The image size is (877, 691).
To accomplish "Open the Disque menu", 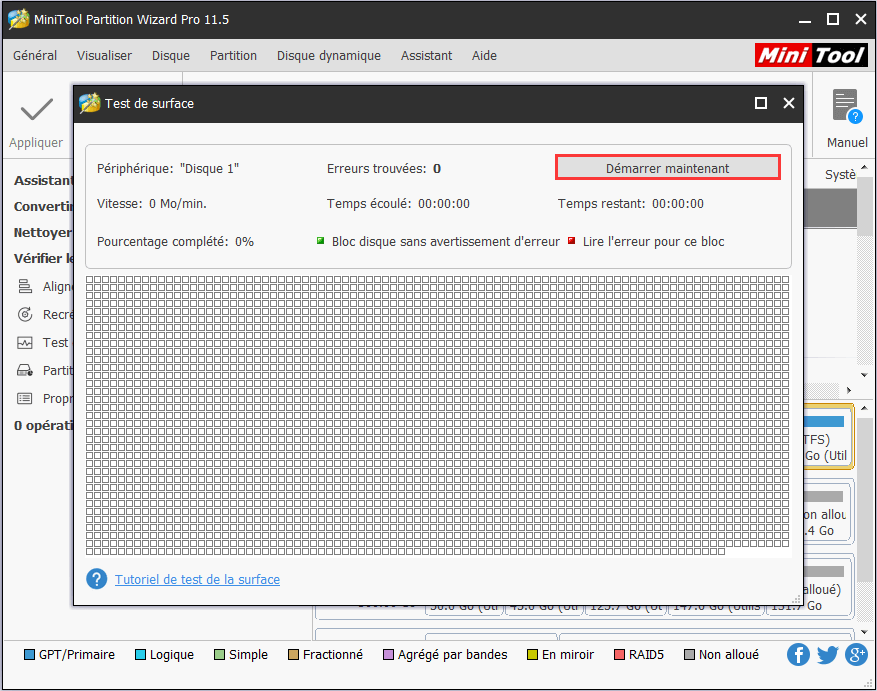I will (171, 55).
